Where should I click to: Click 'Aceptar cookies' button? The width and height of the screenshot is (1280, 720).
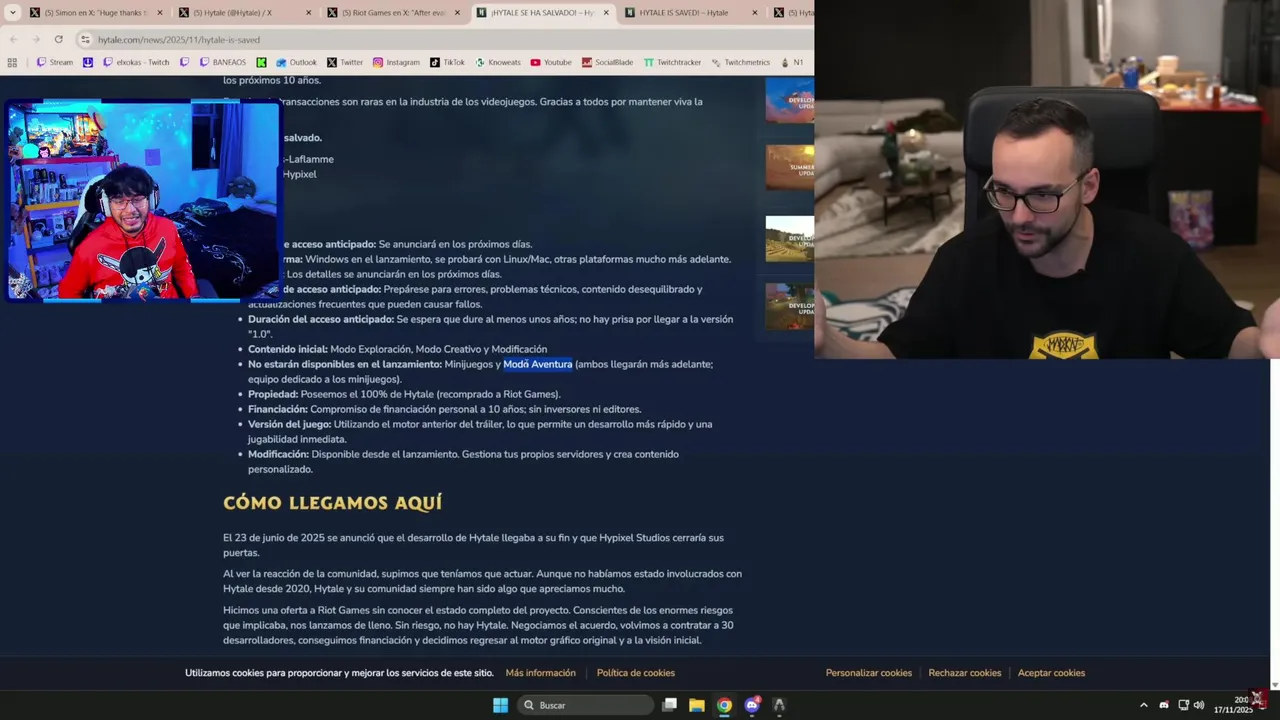click(x=1051, y=673)
